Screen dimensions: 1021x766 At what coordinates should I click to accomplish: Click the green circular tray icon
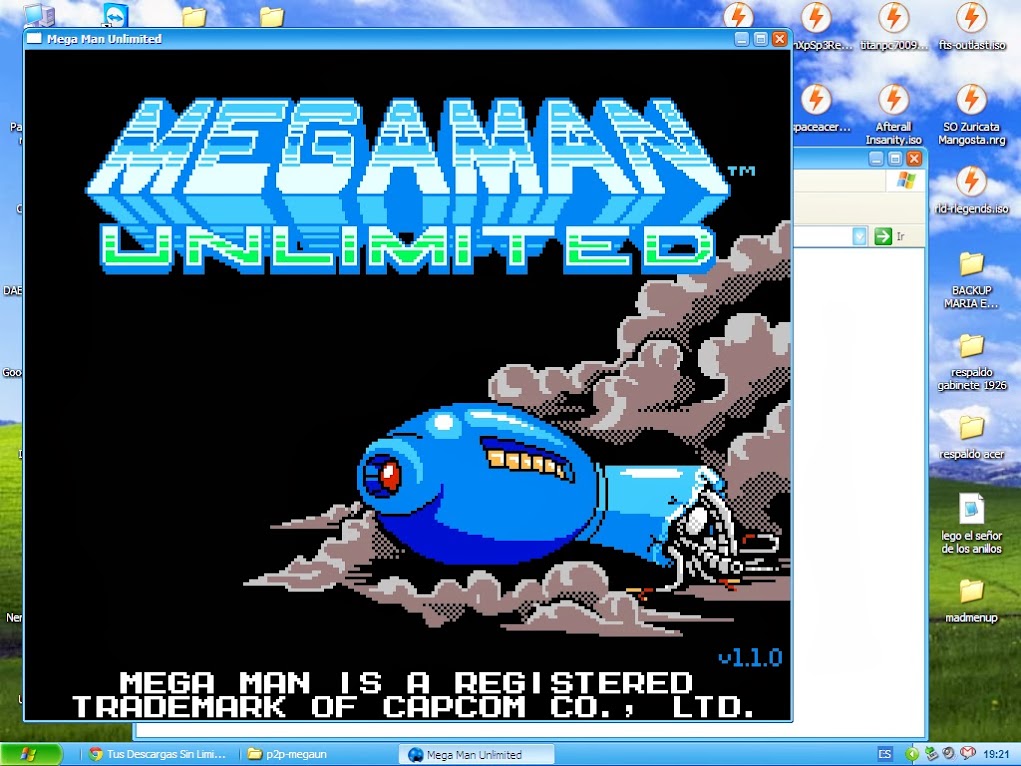(x=912, y=754)
